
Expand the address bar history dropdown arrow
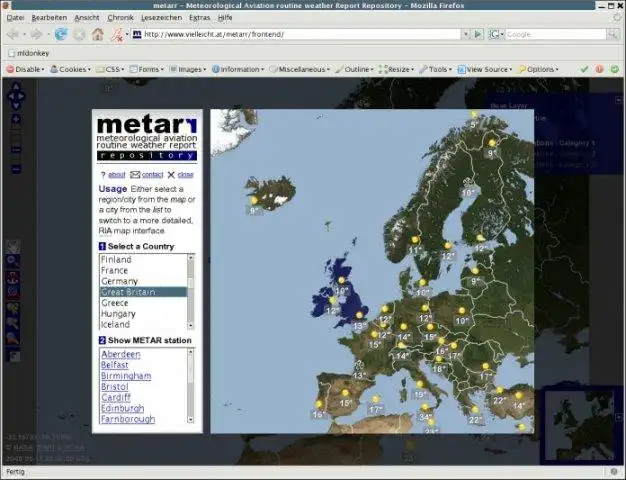click(466, 34)
